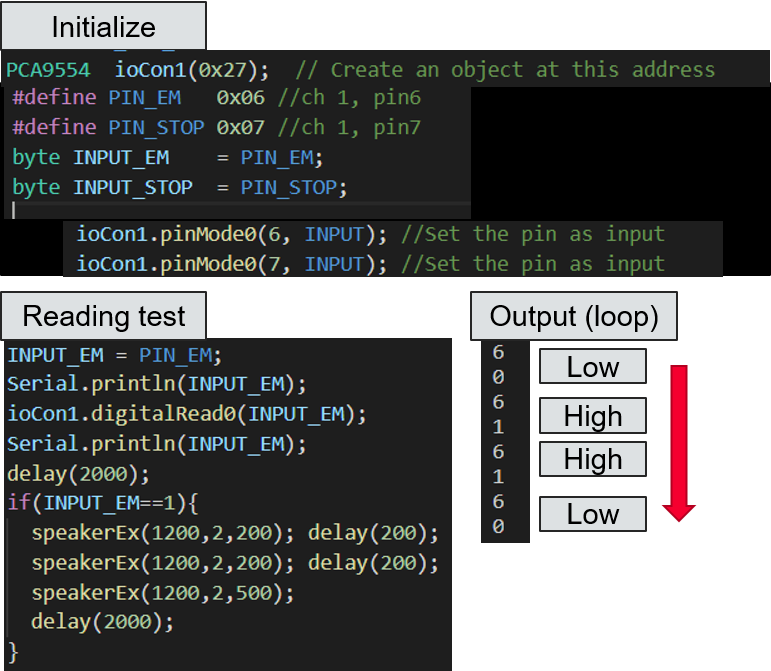Viewport: 771px width, 671px height.
Task: Select the 'byte INPUT_STOP = PIN_STOP;' line
Action: tap(180, 187)
